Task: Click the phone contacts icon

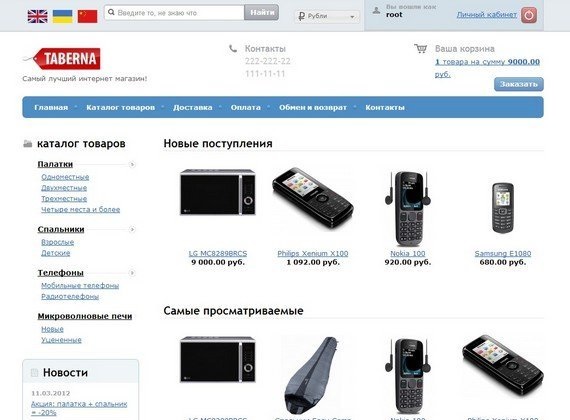Action: [233, 48]
